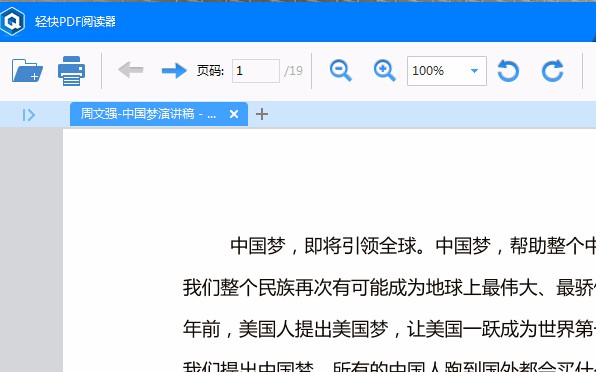
Task: Go to previous page with the left arrow
Action: tap(130, 70)
